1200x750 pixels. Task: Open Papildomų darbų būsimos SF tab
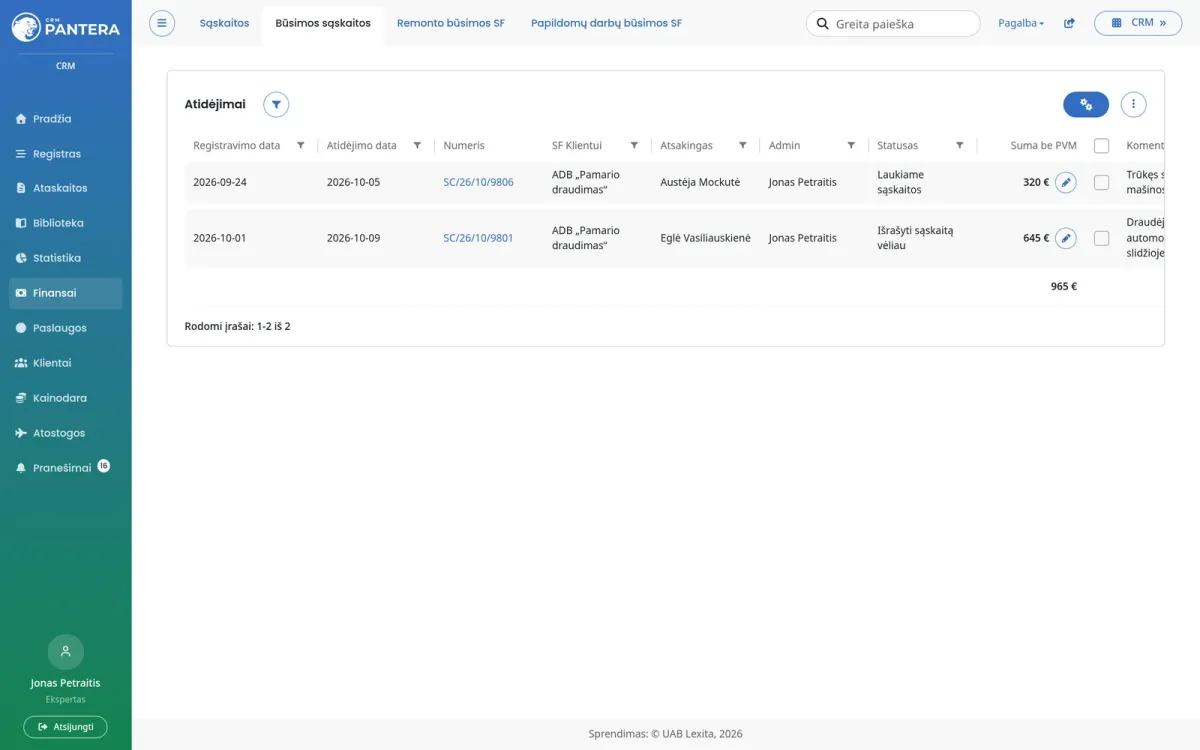(606, 23)
